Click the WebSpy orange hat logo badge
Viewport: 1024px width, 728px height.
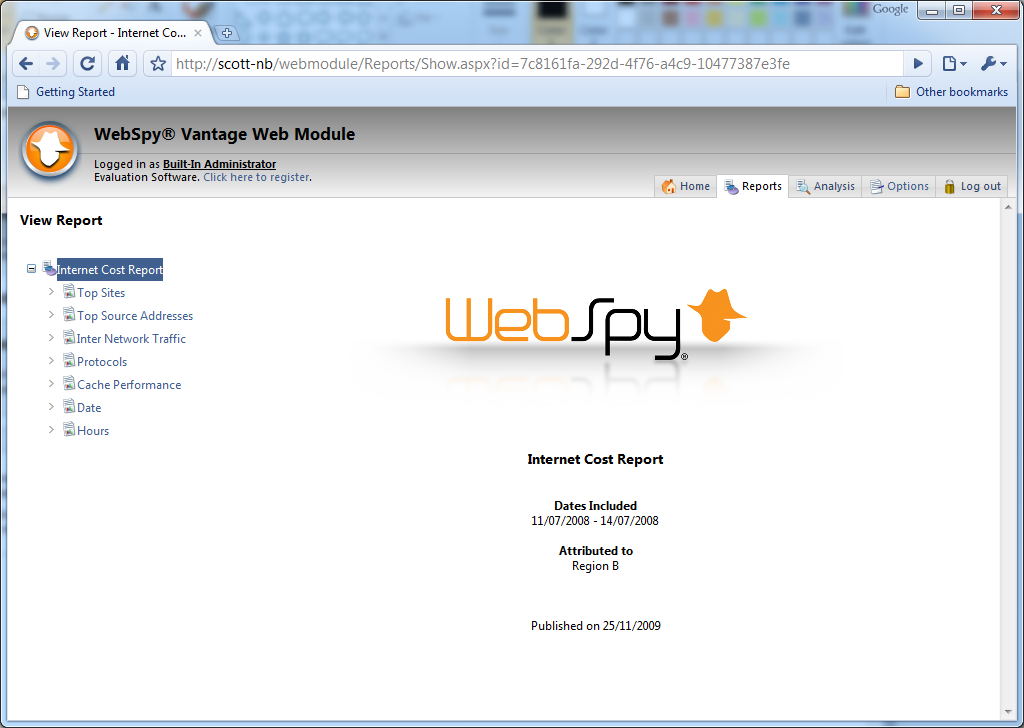50,150
